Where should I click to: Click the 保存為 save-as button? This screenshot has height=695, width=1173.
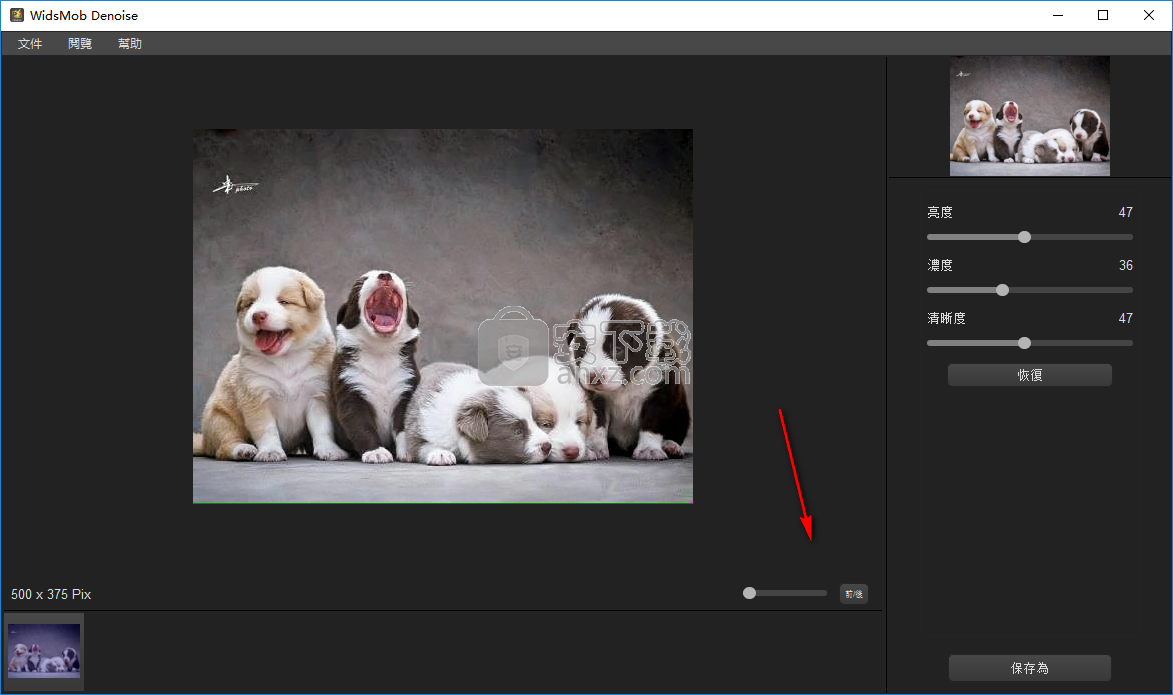tap(1029, 668)
